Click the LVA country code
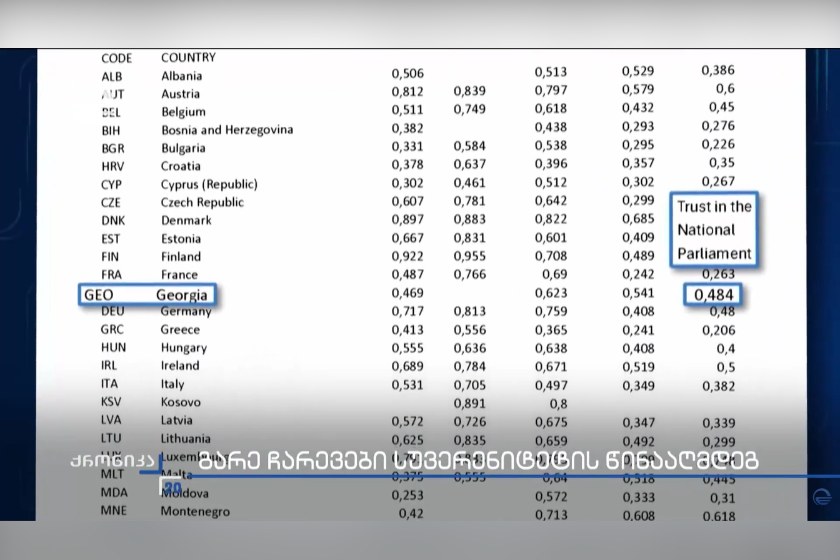 point(111,420)
